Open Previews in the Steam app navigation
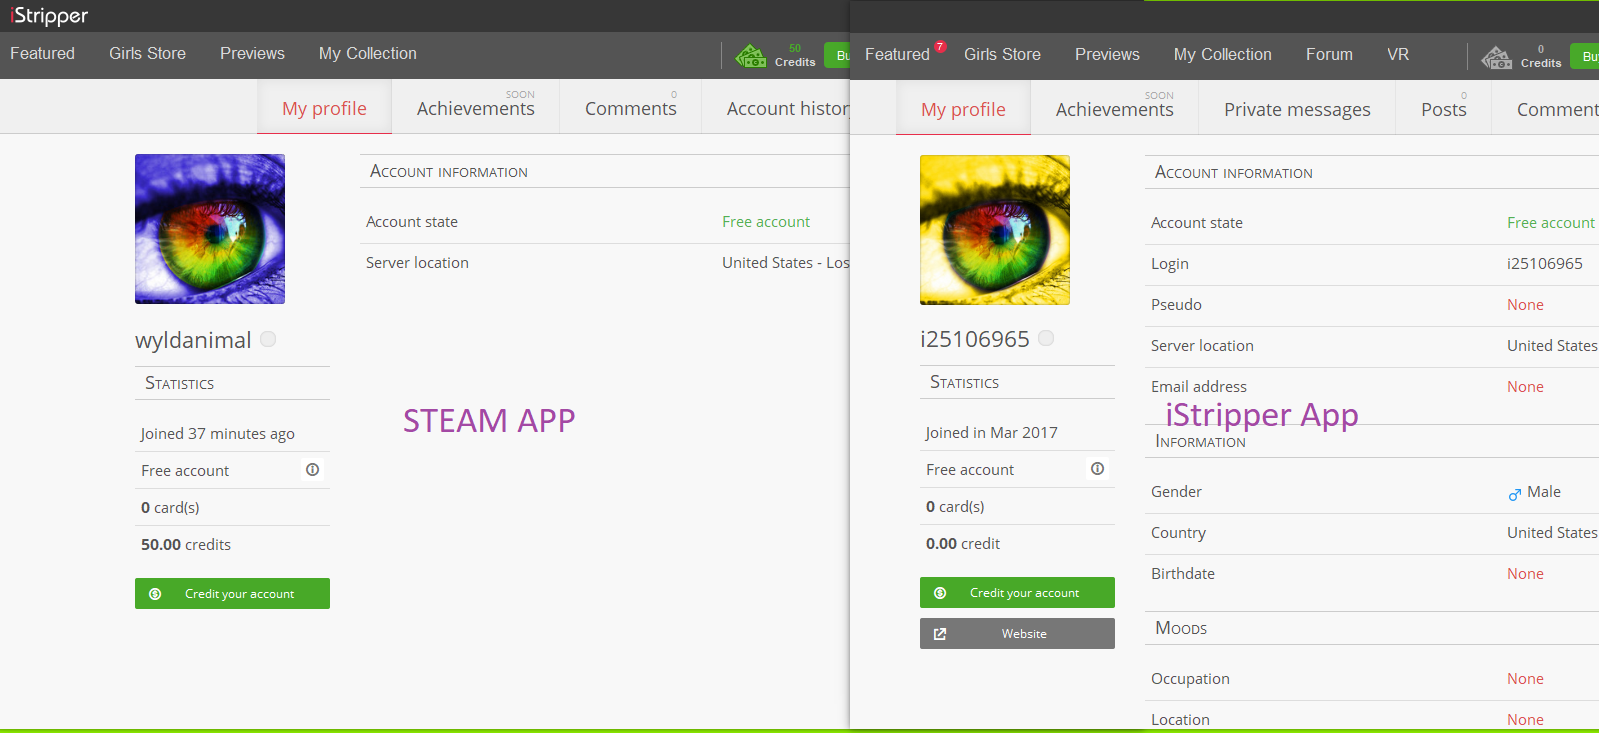 tap(252, 54)
